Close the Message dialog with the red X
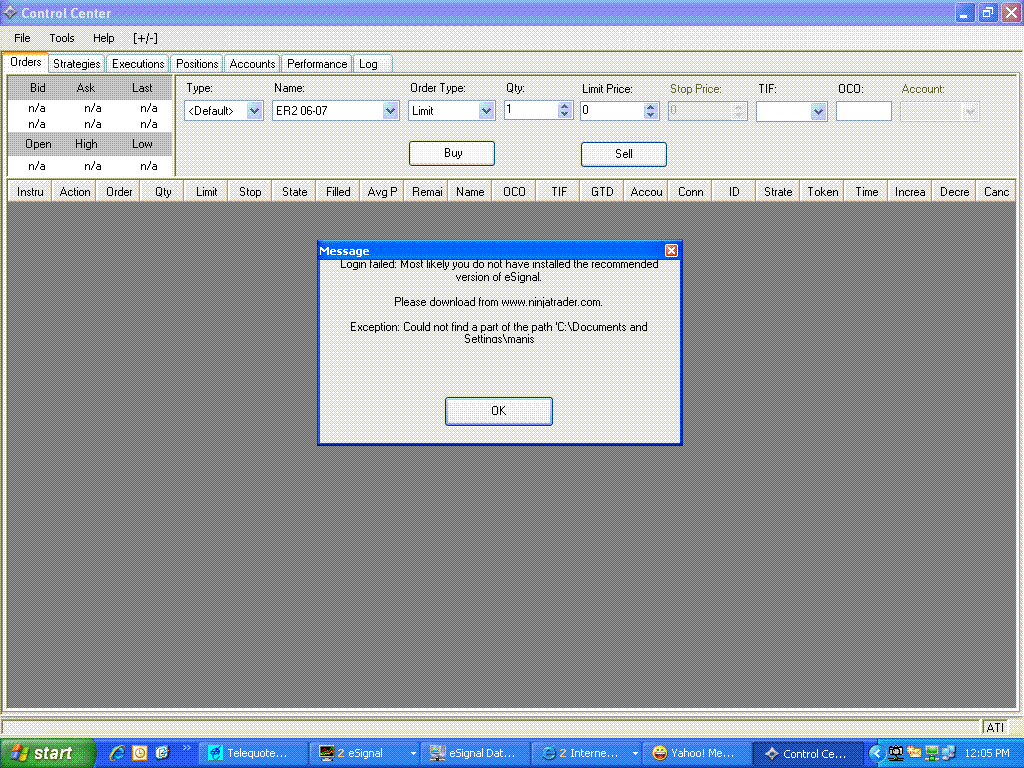Viewport: 1024px width, 768px height. coord(671,251)
